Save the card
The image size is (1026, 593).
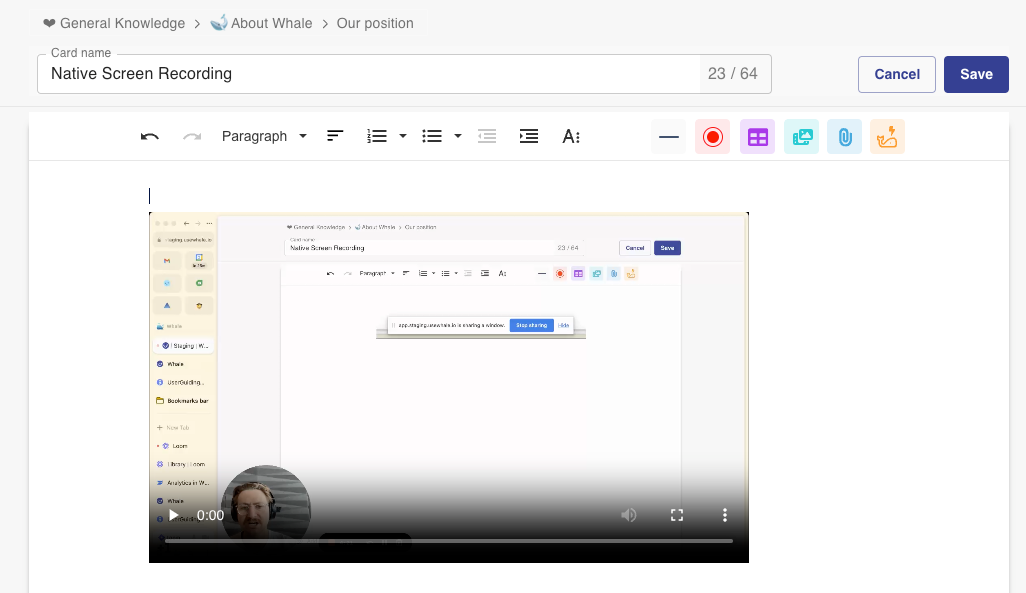tap(976, 74)
